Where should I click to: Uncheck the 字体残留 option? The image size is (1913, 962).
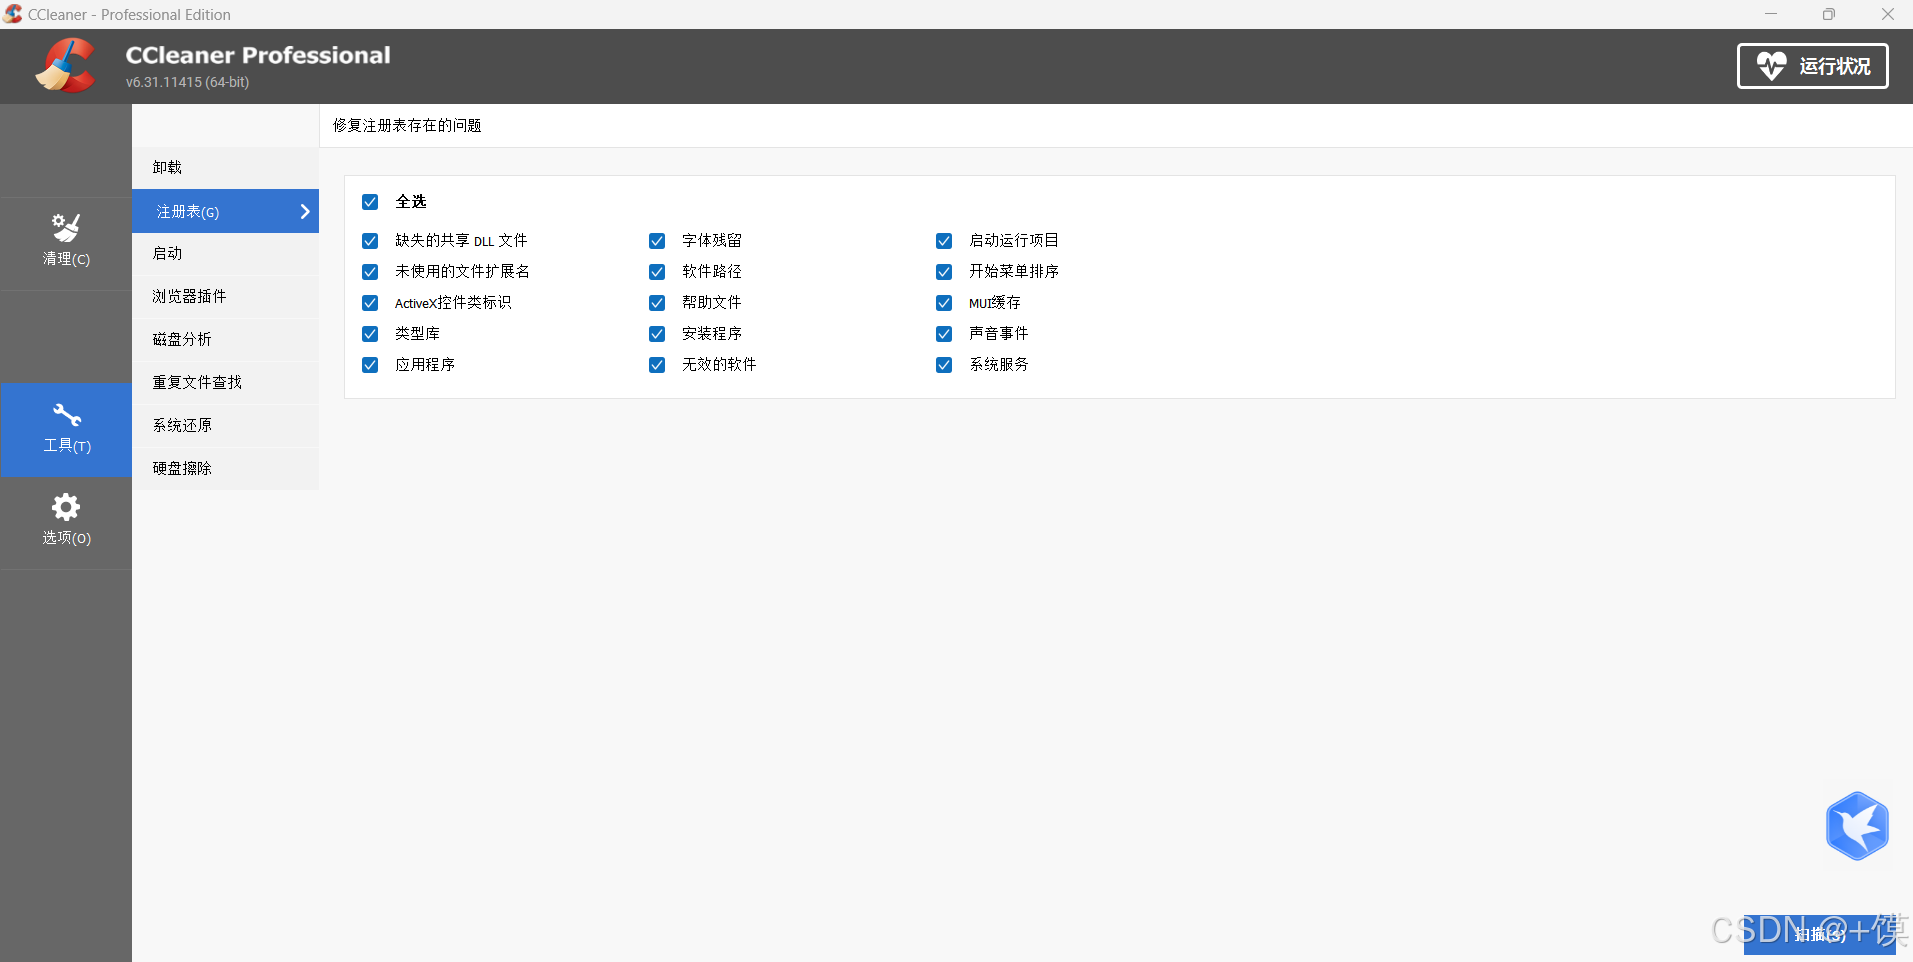tap(657, 241)
